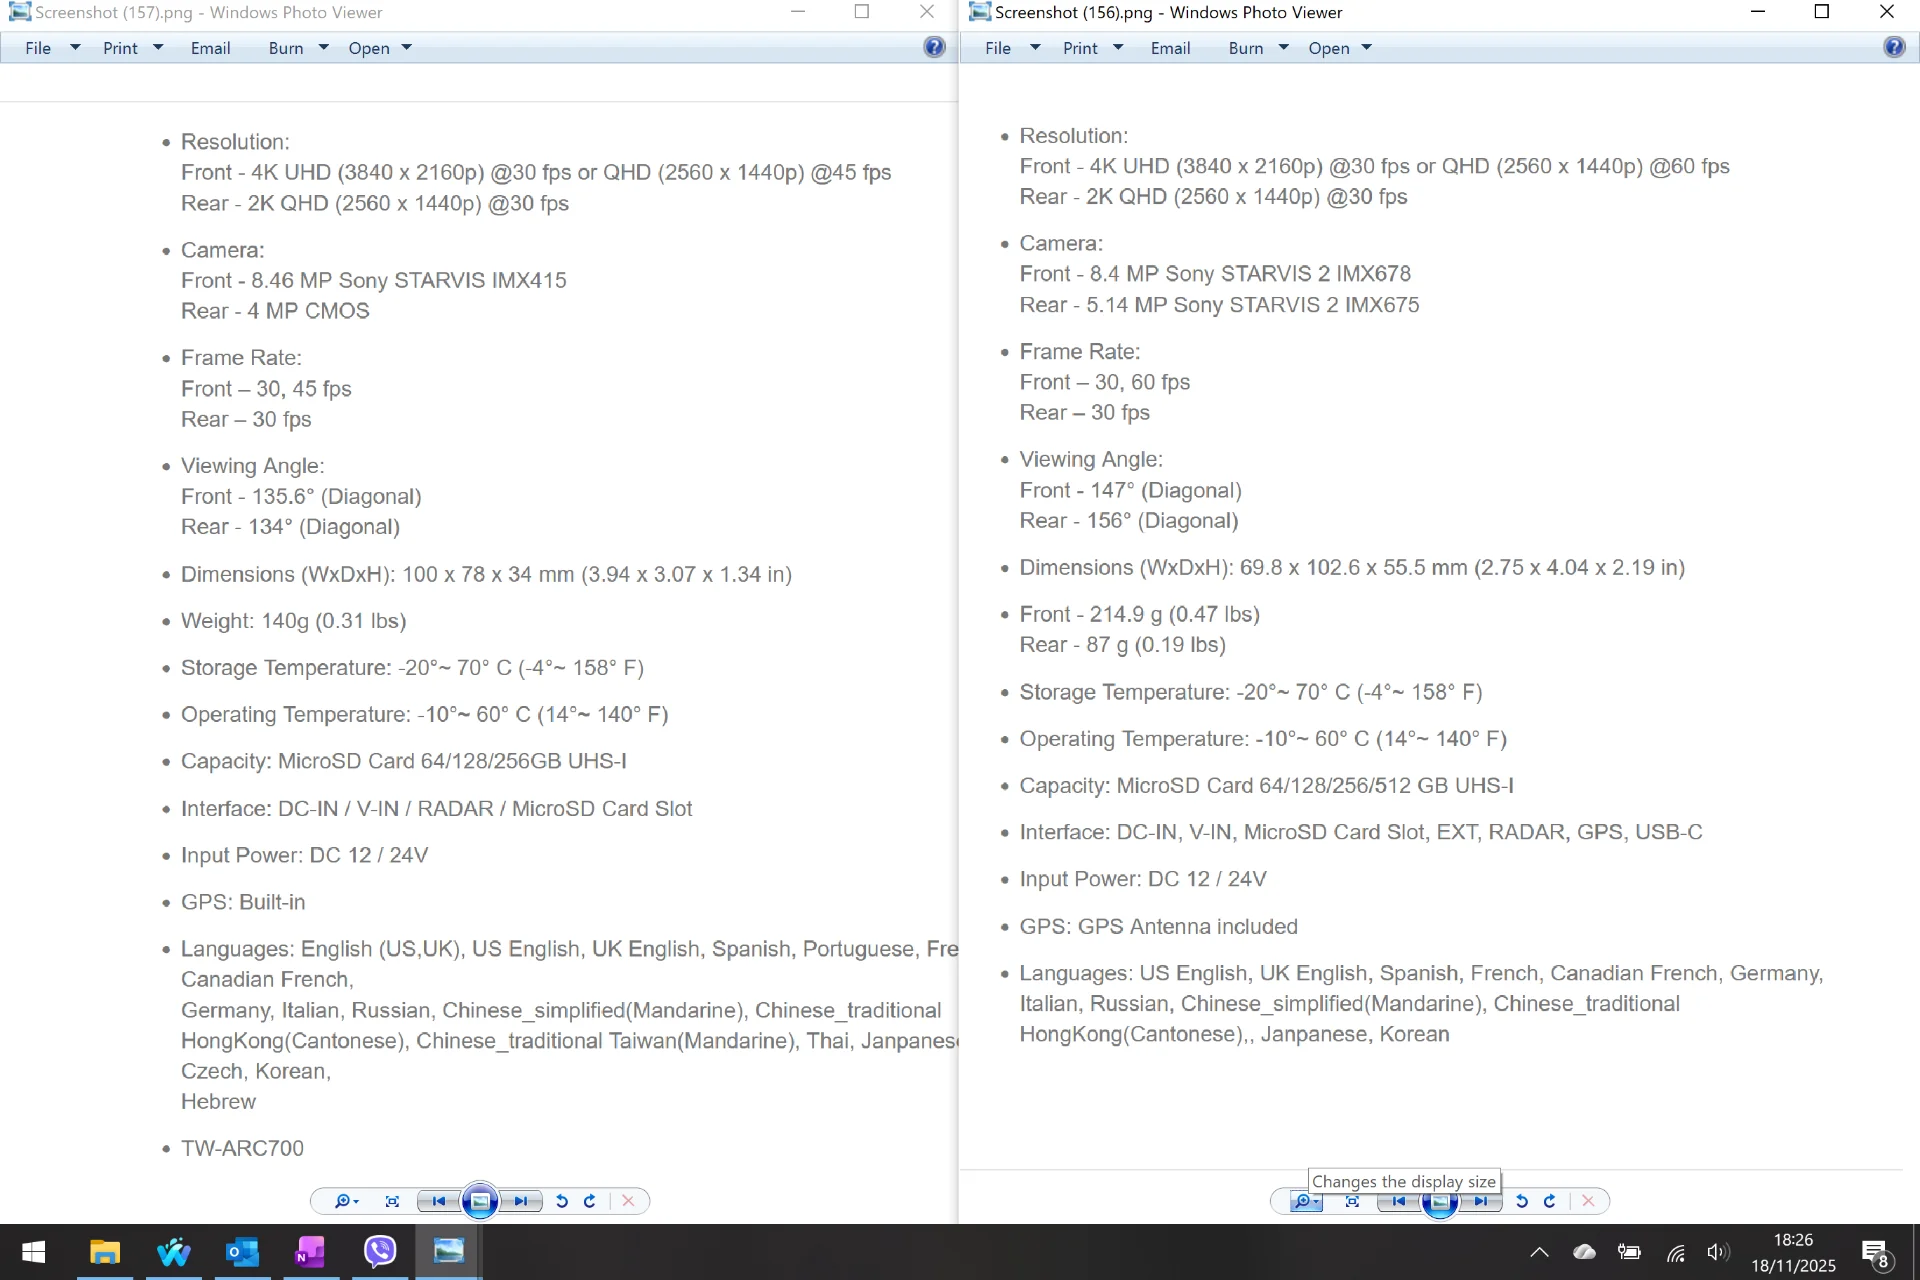The width and height of the screenshot is (1920, 1280).
Task: Open File menu in Screenshot (157) window
Action: [38, 48]
